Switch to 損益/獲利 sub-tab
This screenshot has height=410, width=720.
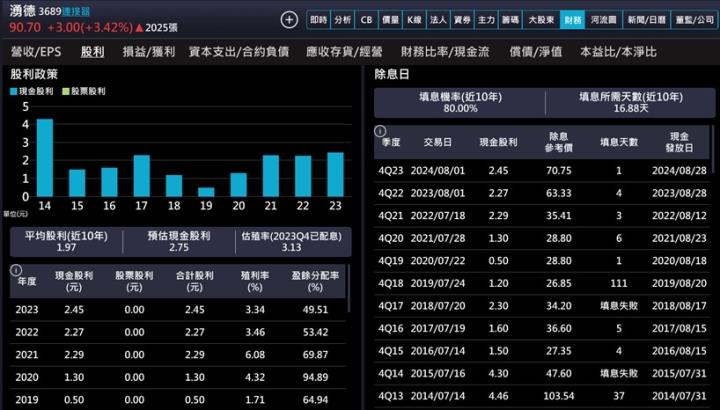[149, 52]
